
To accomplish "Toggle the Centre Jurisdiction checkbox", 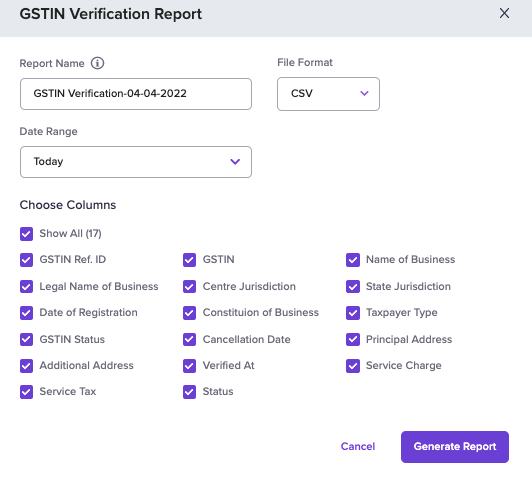I will [189, 287].
